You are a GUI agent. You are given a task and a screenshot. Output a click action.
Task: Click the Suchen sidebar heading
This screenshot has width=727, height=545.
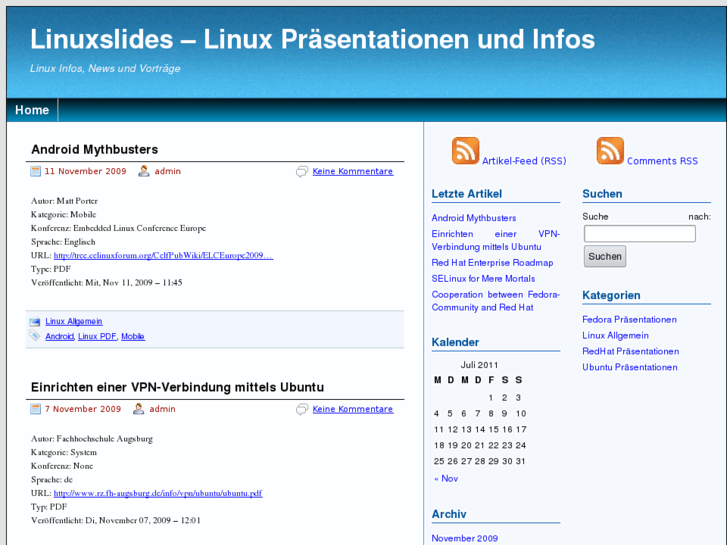(x=602, y=194)
